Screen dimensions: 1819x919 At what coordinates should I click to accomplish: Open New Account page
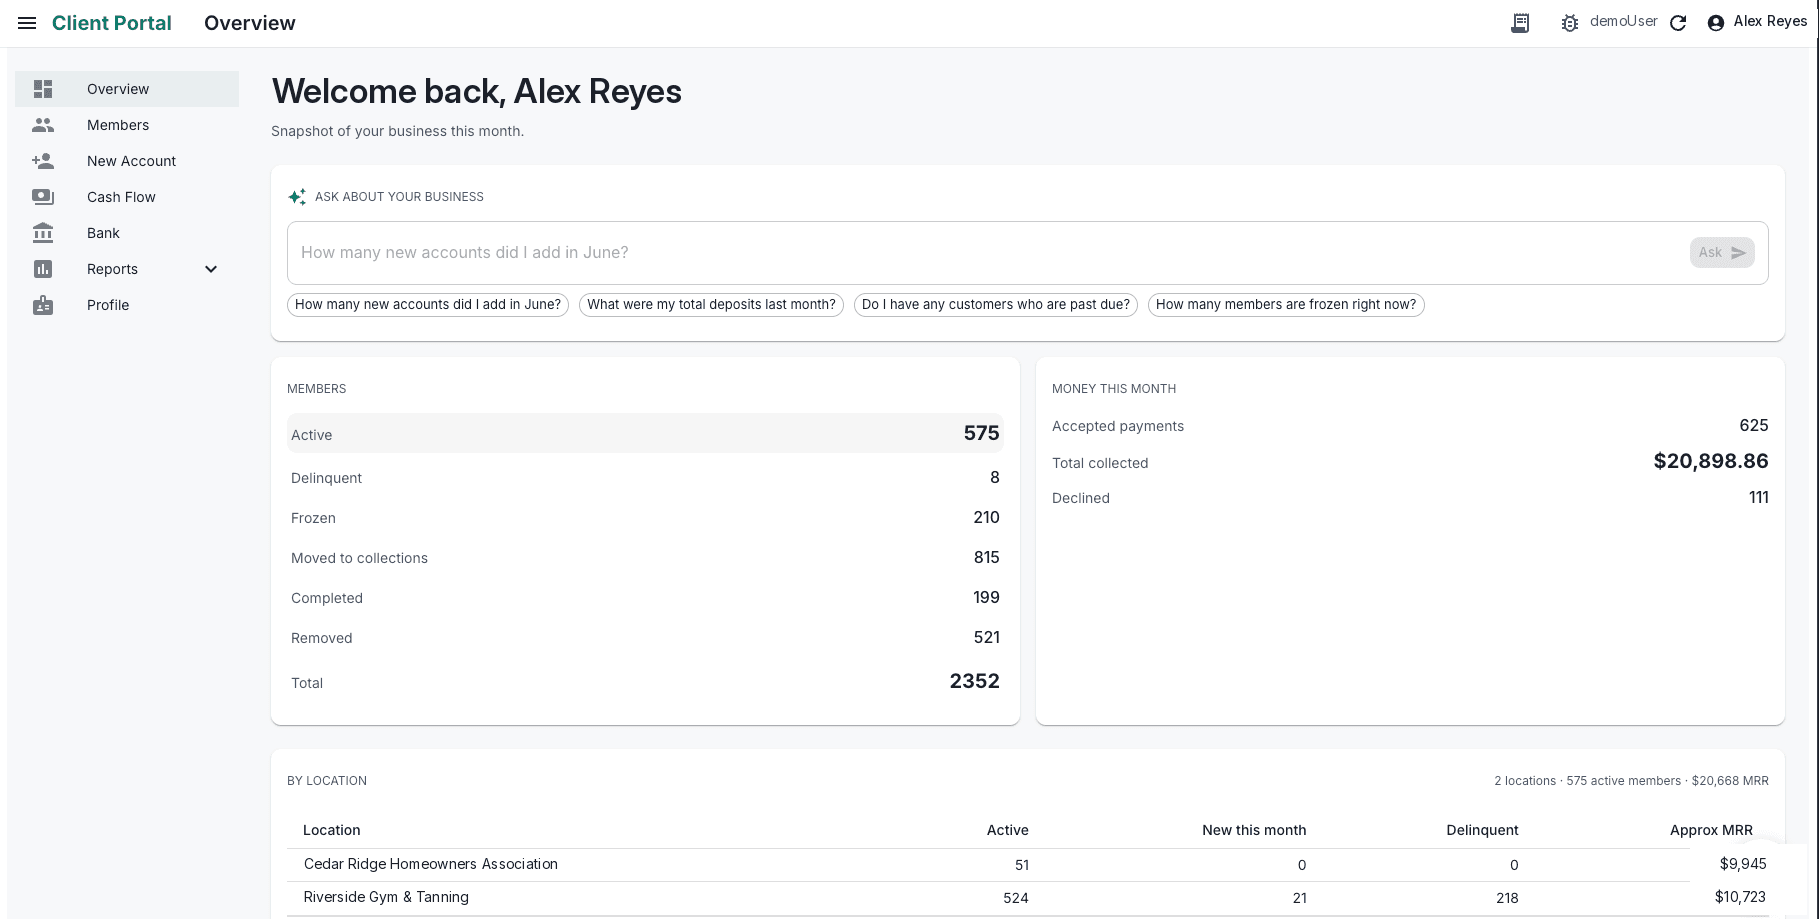click(127, 161)
